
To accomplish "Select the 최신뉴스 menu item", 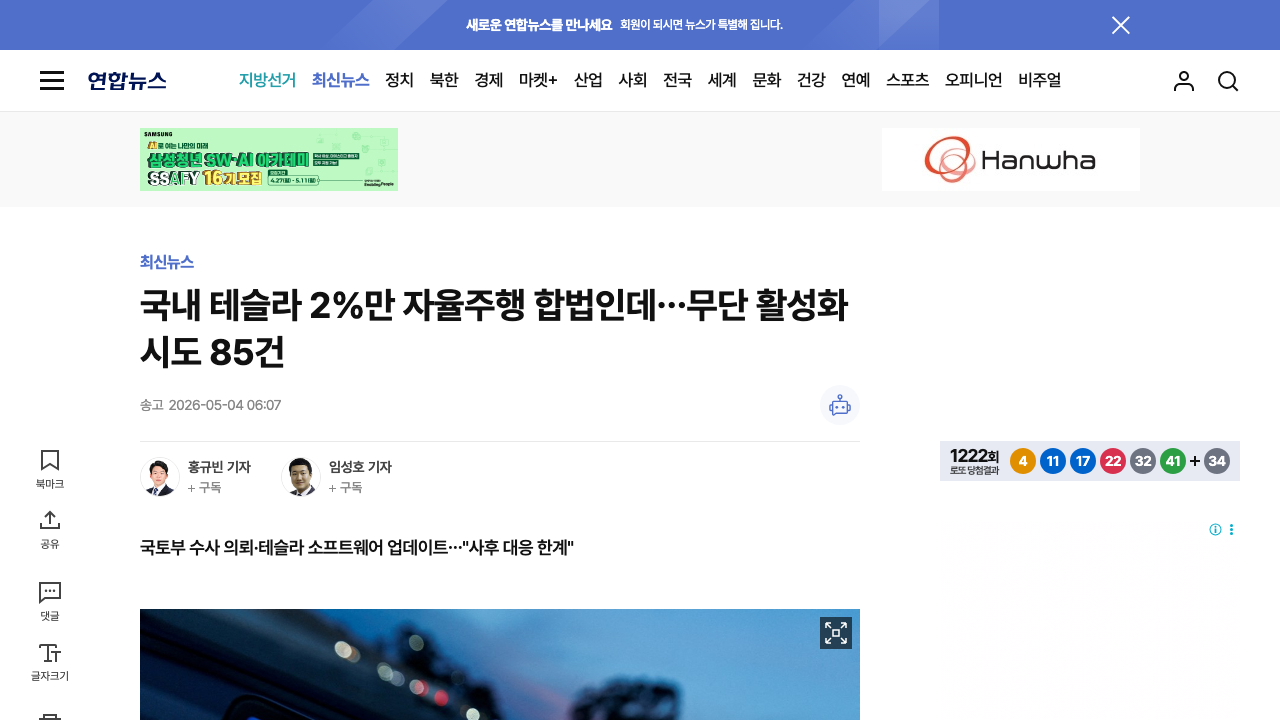I will point(341,80).
